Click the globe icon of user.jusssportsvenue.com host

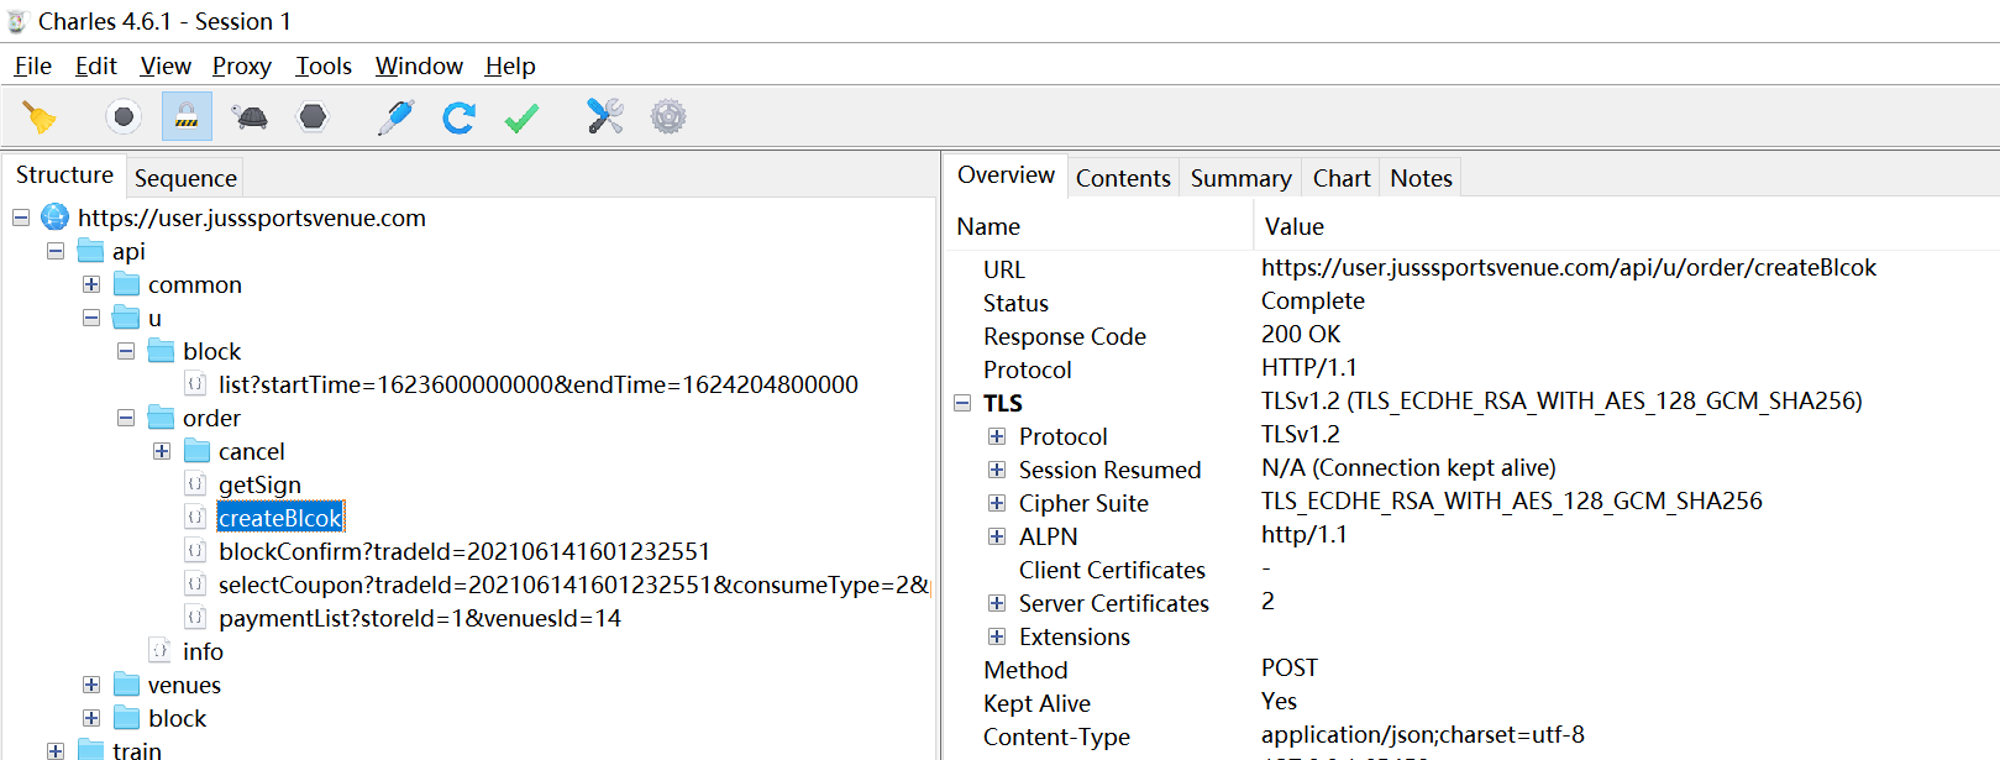pos(55,217)
